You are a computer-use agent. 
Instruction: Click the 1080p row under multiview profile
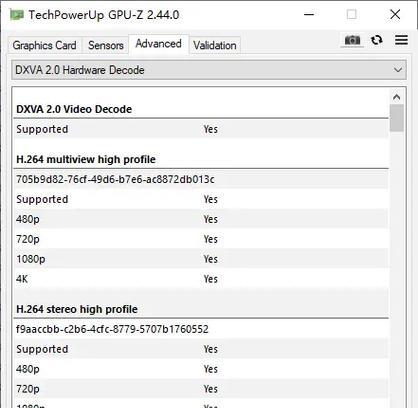[x=201, y=259]
